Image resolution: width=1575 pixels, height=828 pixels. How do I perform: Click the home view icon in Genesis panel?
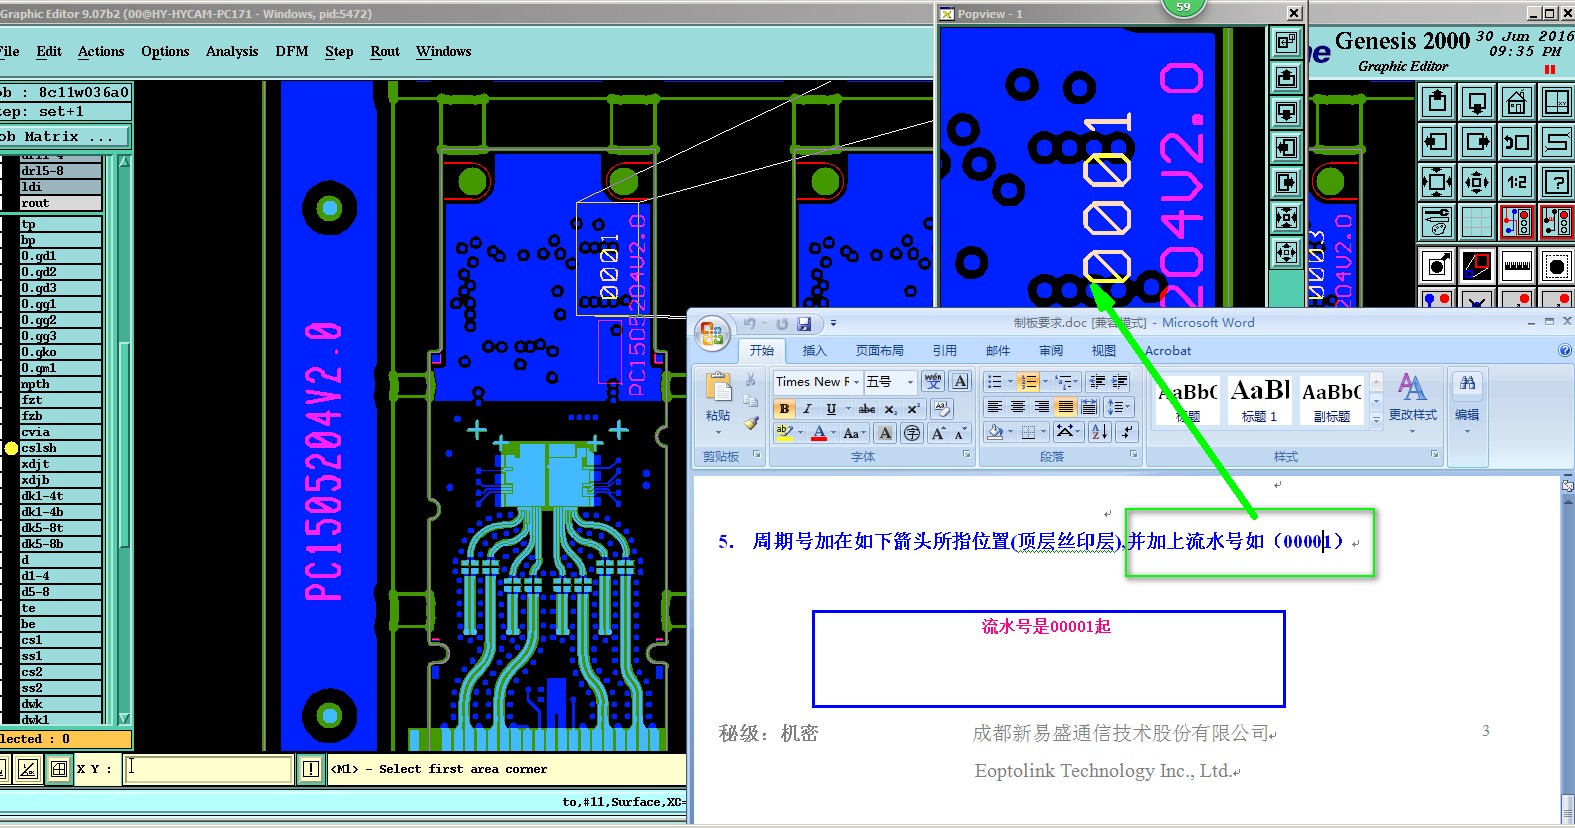pos(1517,101)
